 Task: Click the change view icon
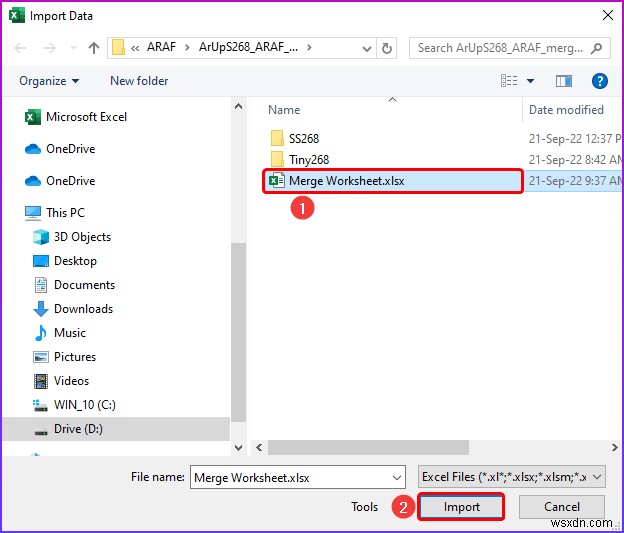pos(509,81)
